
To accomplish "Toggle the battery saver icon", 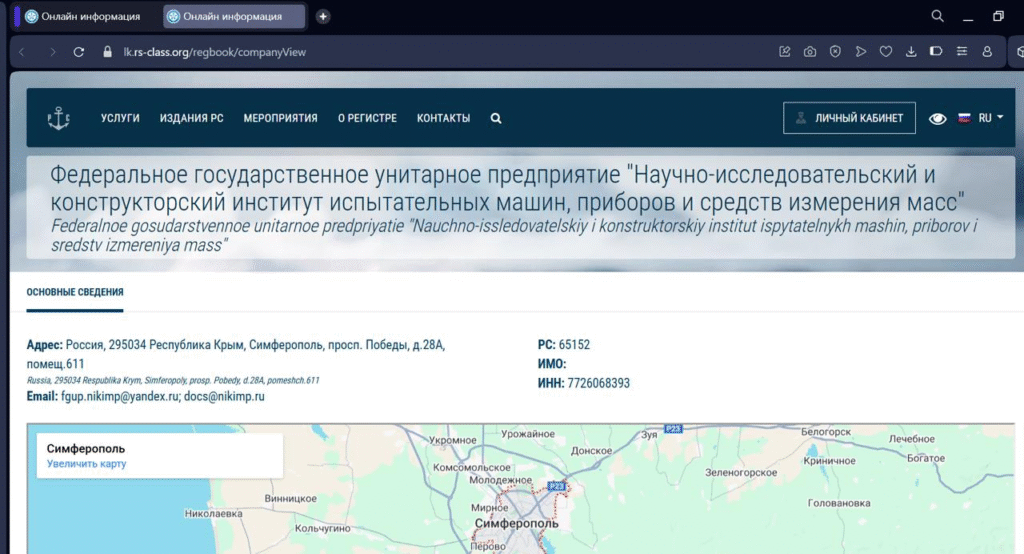I will [936, 52].
